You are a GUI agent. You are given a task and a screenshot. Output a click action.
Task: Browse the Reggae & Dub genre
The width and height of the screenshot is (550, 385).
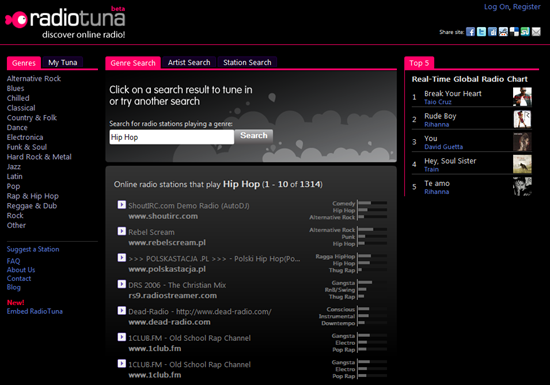(32, 206)
